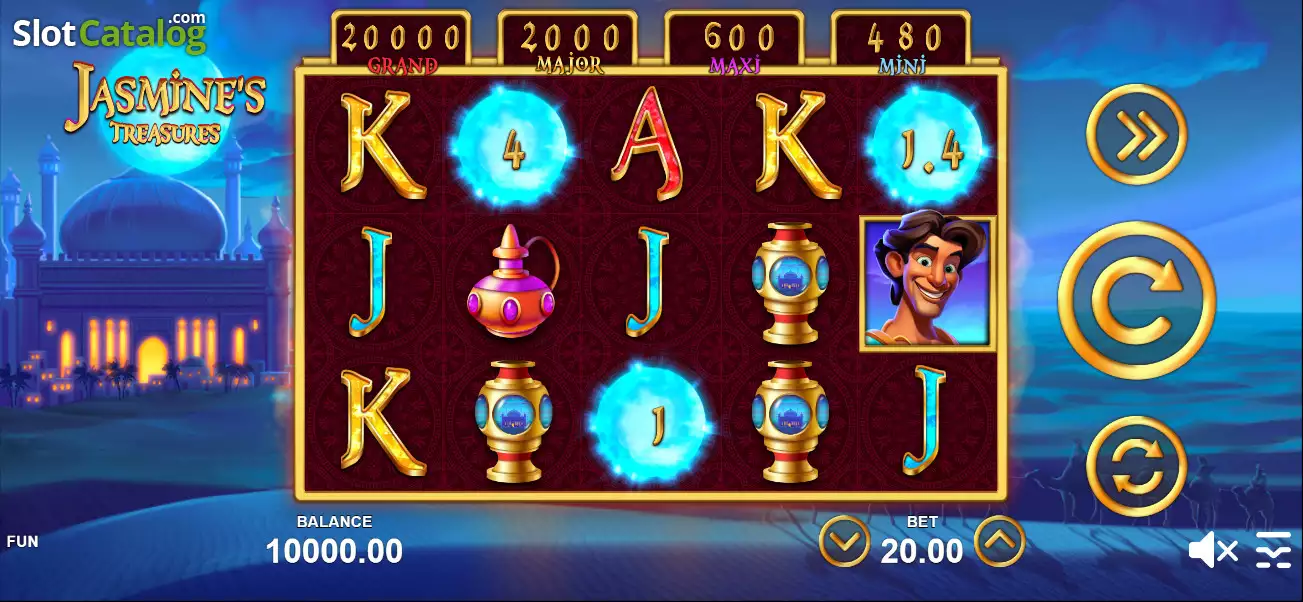Select the Grand 20000 jackpot tab
The height and width of the screenshot is (602, 1303).
[402, 44]
